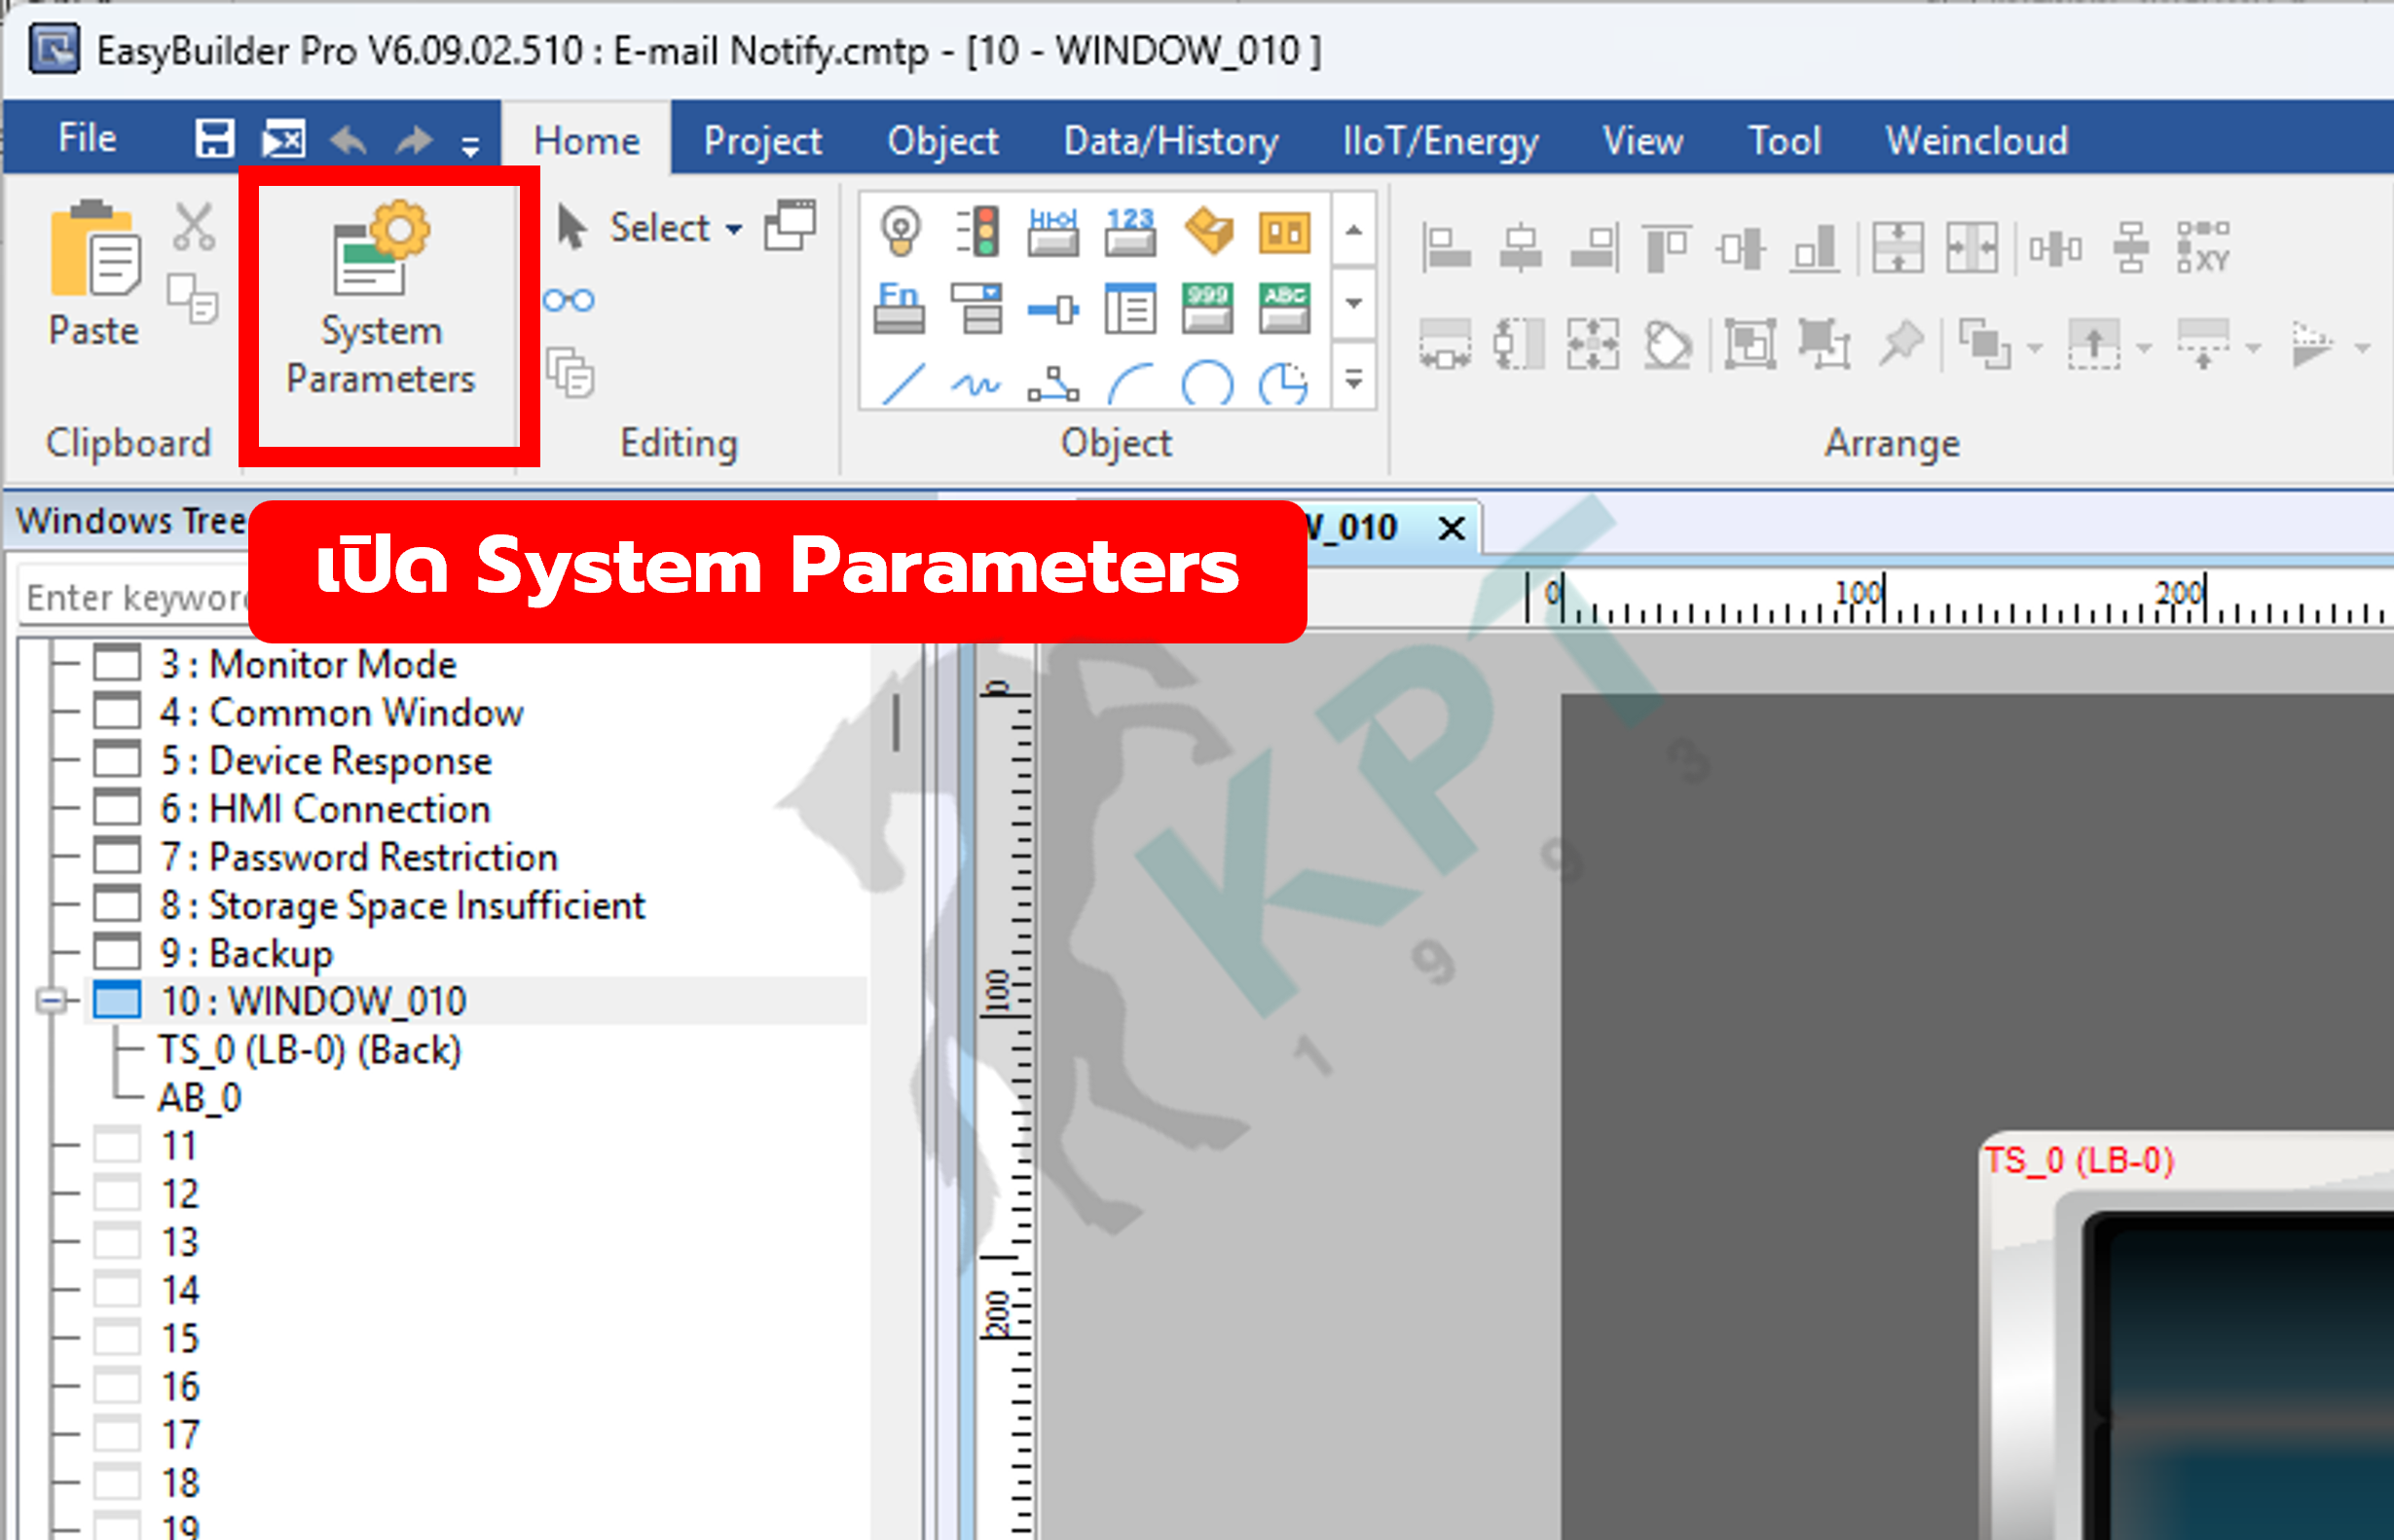Switch to the Data/History ribbon tab
2394x1540 pixels.
pos(1171,140)
